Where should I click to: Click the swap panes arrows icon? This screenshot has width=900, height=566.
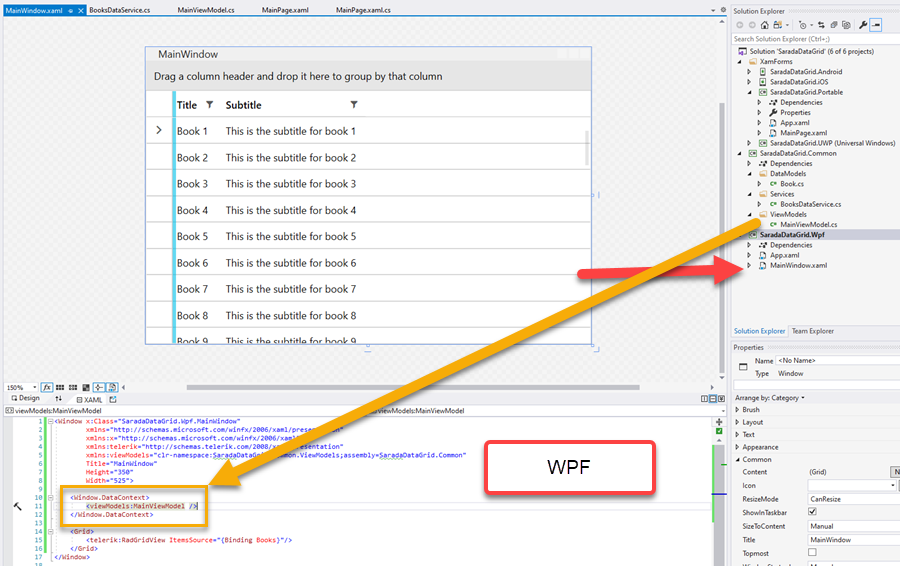59,398
